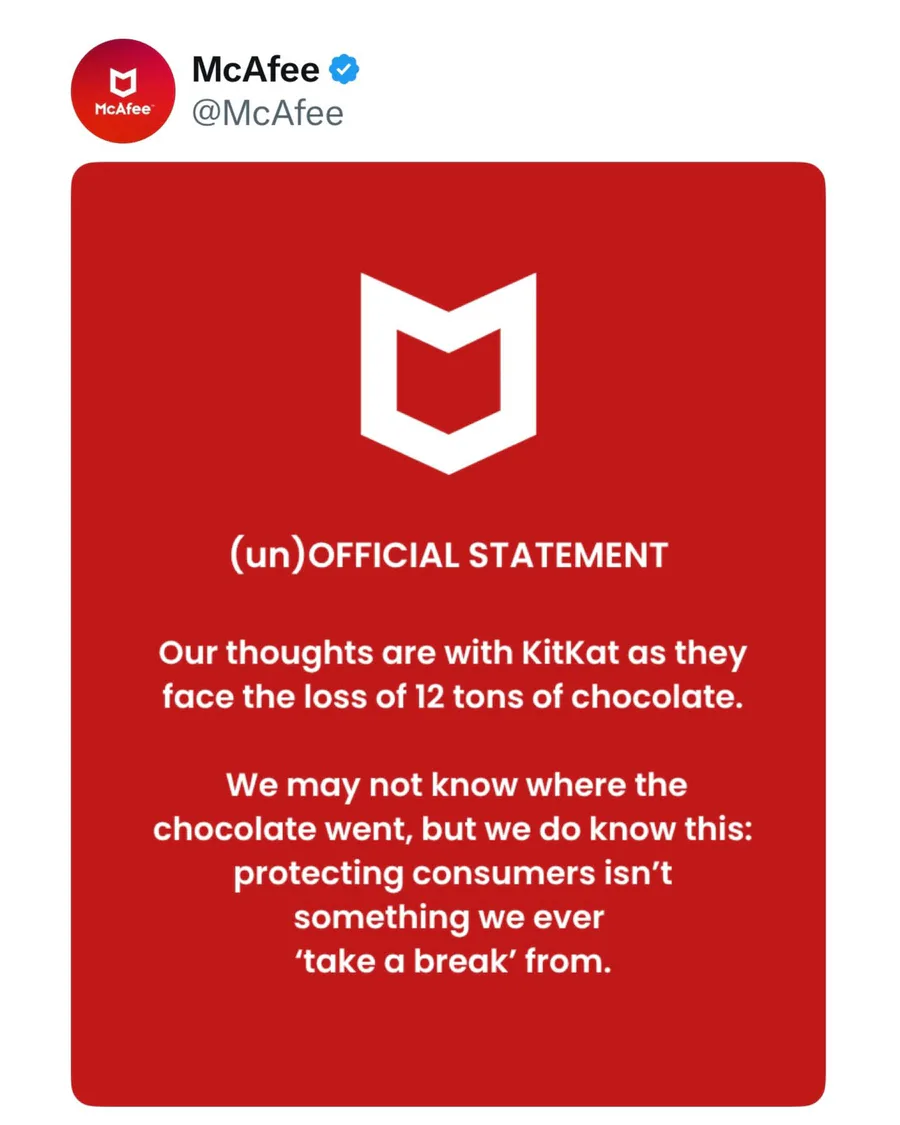Click the word "STATEMENT" in the heading
900x1125 pixels.
click(x=568, y=556)
